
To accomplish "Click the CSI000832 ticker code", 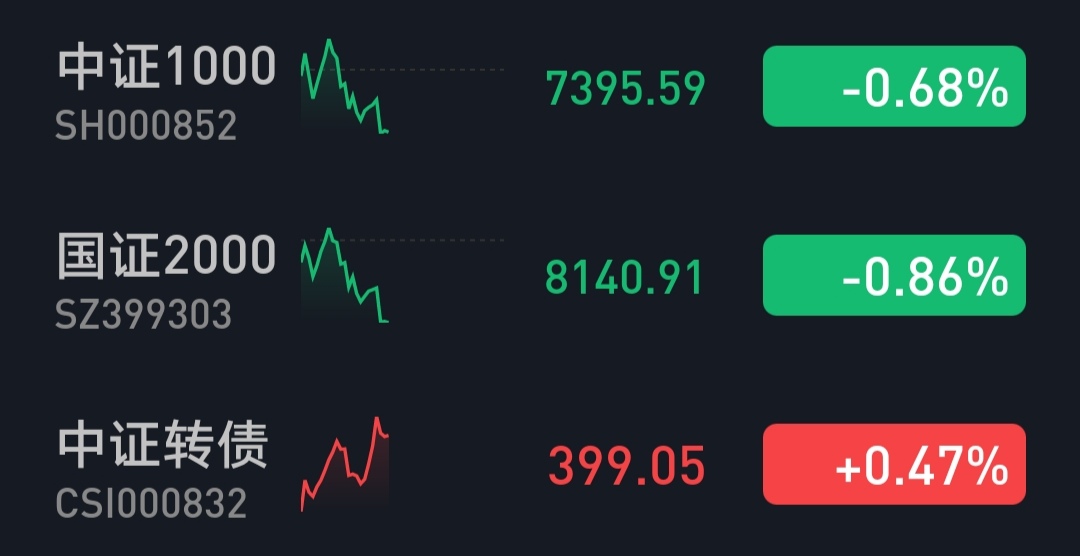I will pyautogui.click(x=151, y=504).
